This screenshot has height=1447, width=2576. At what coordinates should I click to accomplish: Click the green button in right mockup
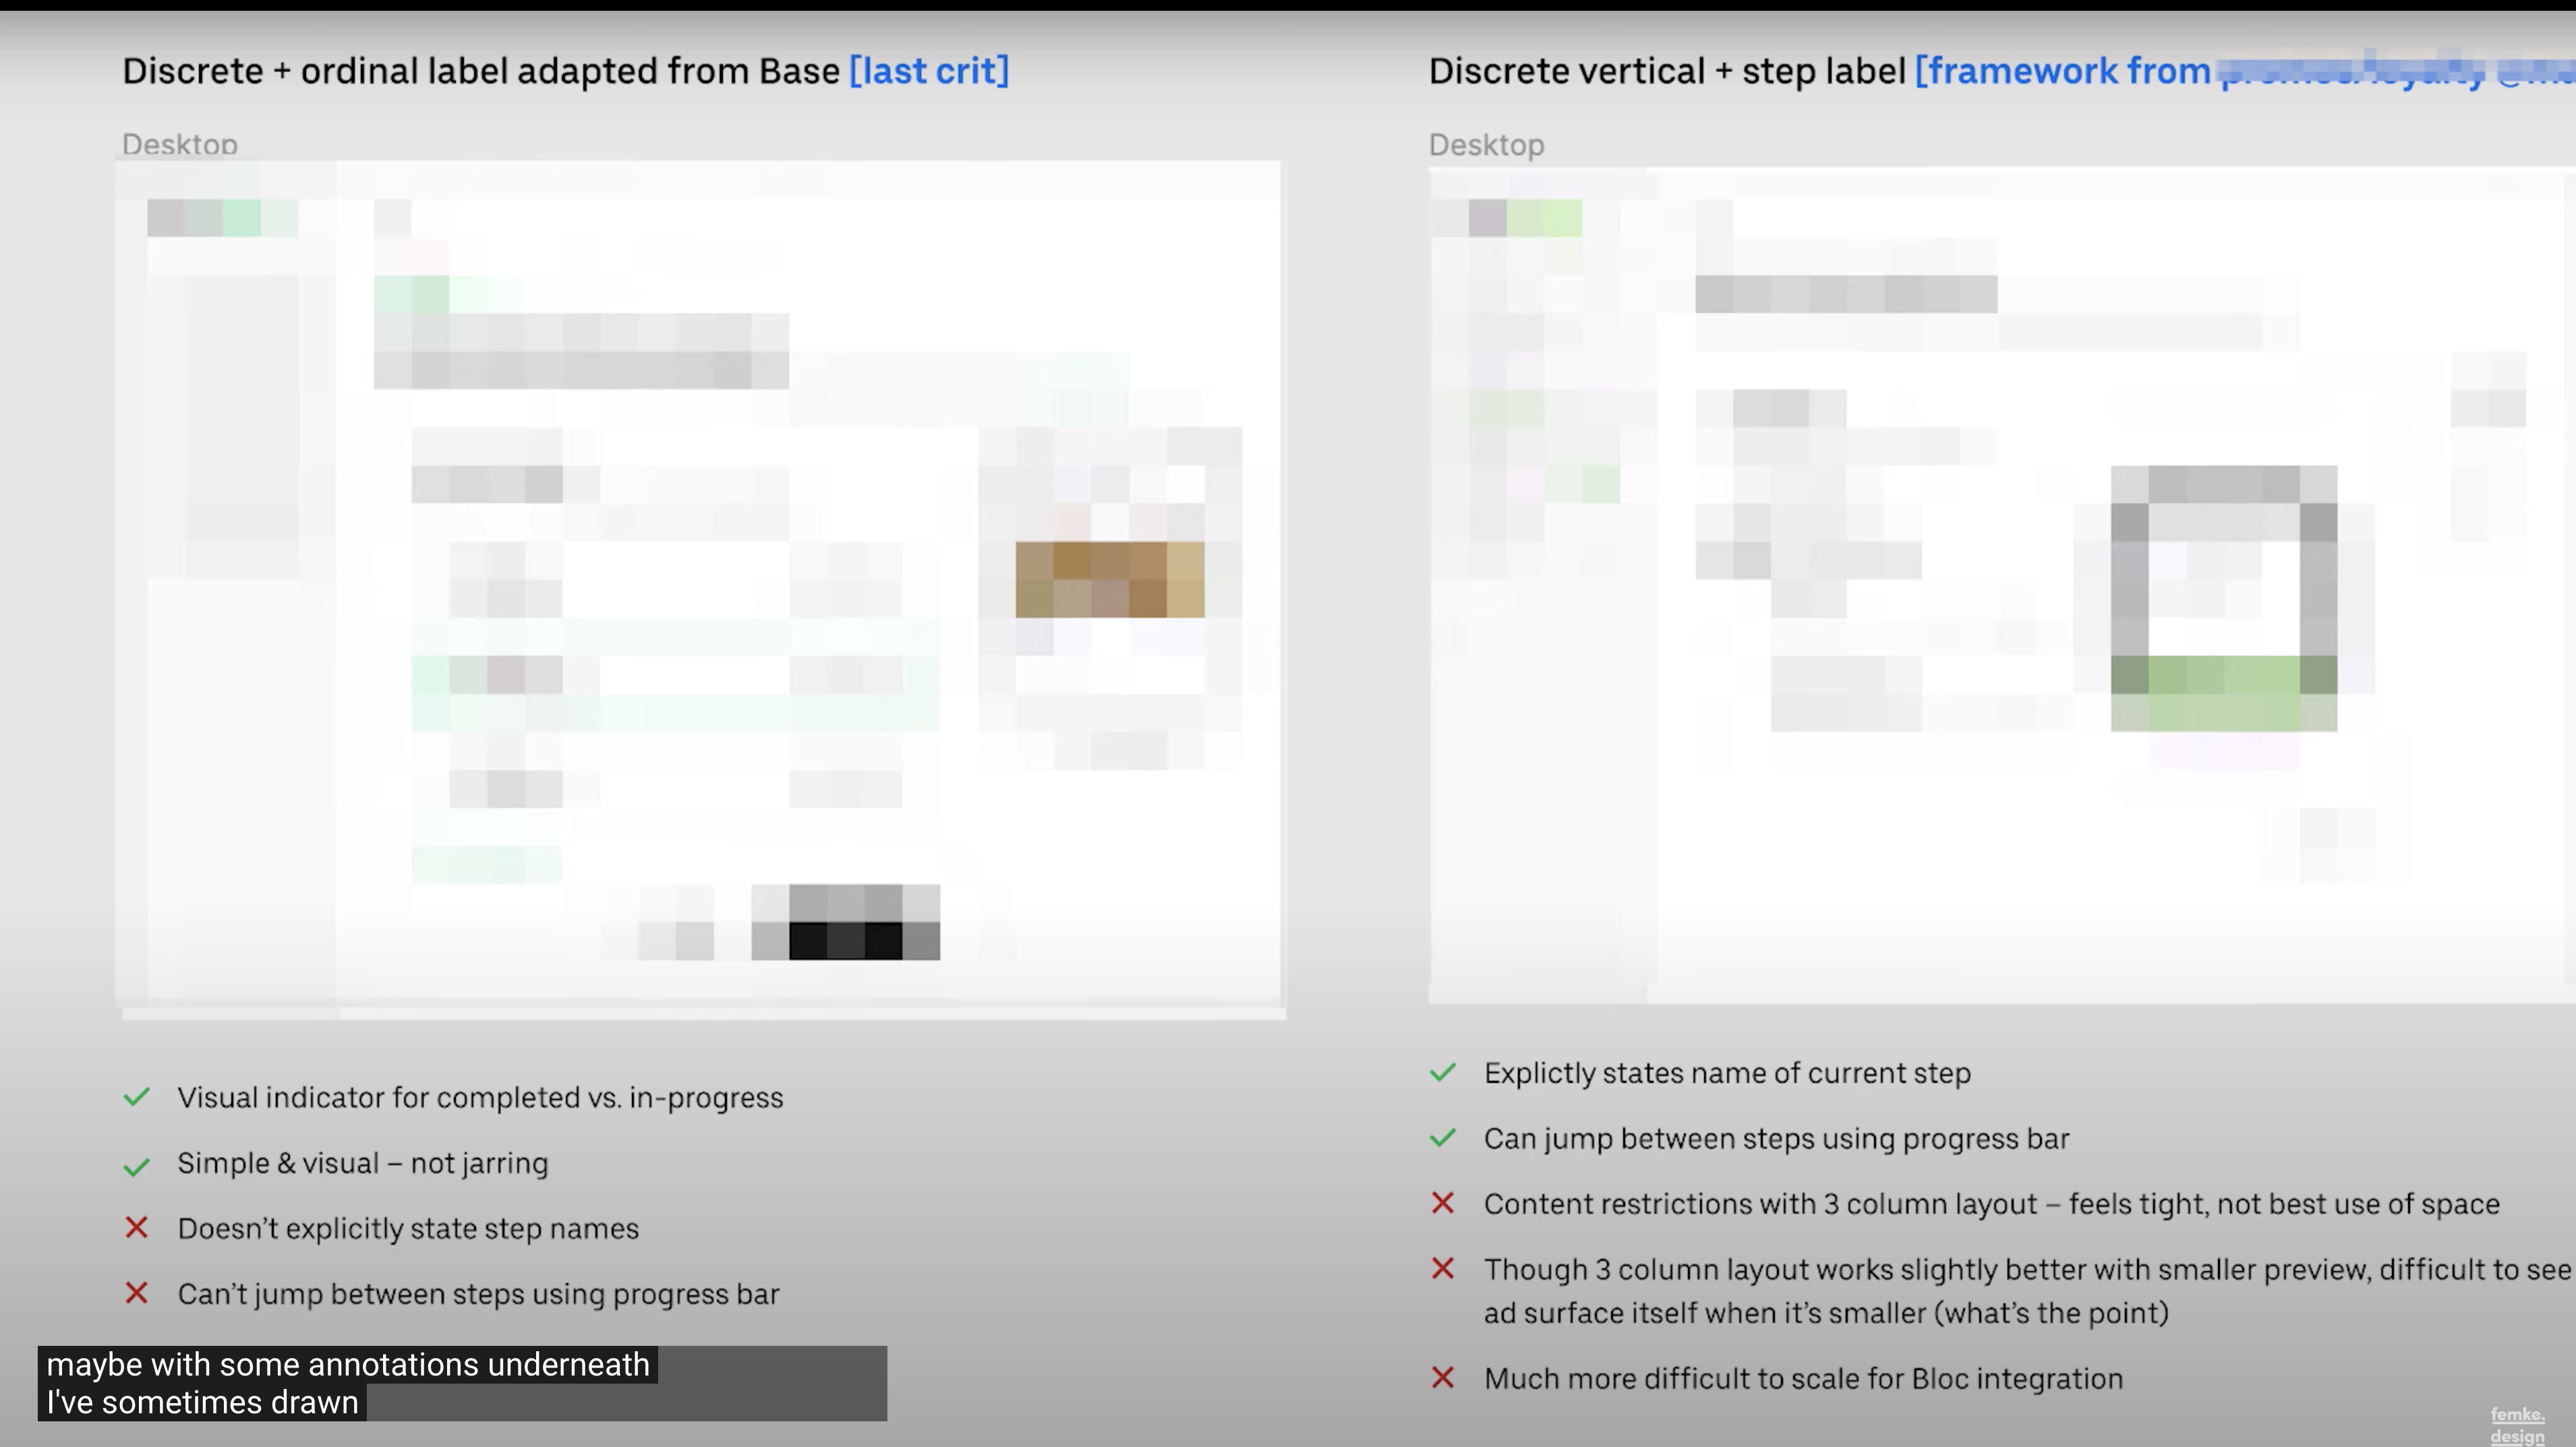point(2223,692)
